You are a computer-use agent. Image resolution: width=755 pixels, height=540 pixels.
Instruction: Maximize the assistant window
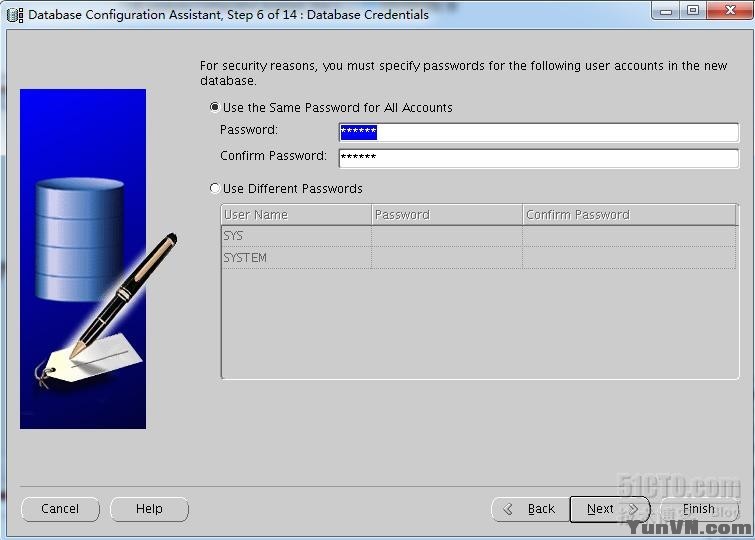coord(693,11)
